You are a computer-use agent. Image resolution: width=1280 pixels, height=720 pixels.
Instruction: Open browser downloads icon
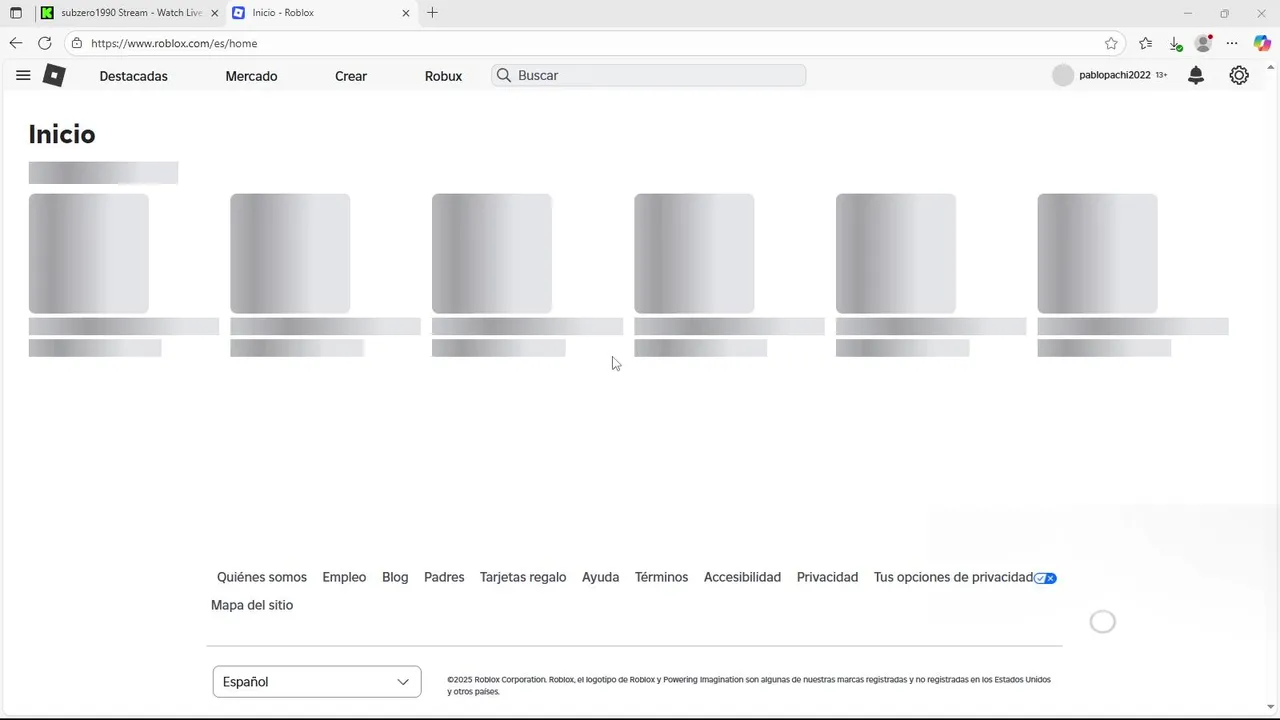[1176, 43]
